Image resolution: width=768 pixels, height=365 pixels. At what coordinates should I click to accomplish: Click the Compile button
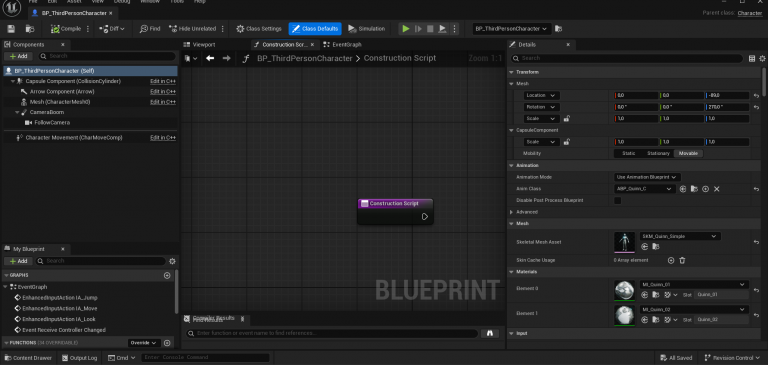click(x=67, y=29)
